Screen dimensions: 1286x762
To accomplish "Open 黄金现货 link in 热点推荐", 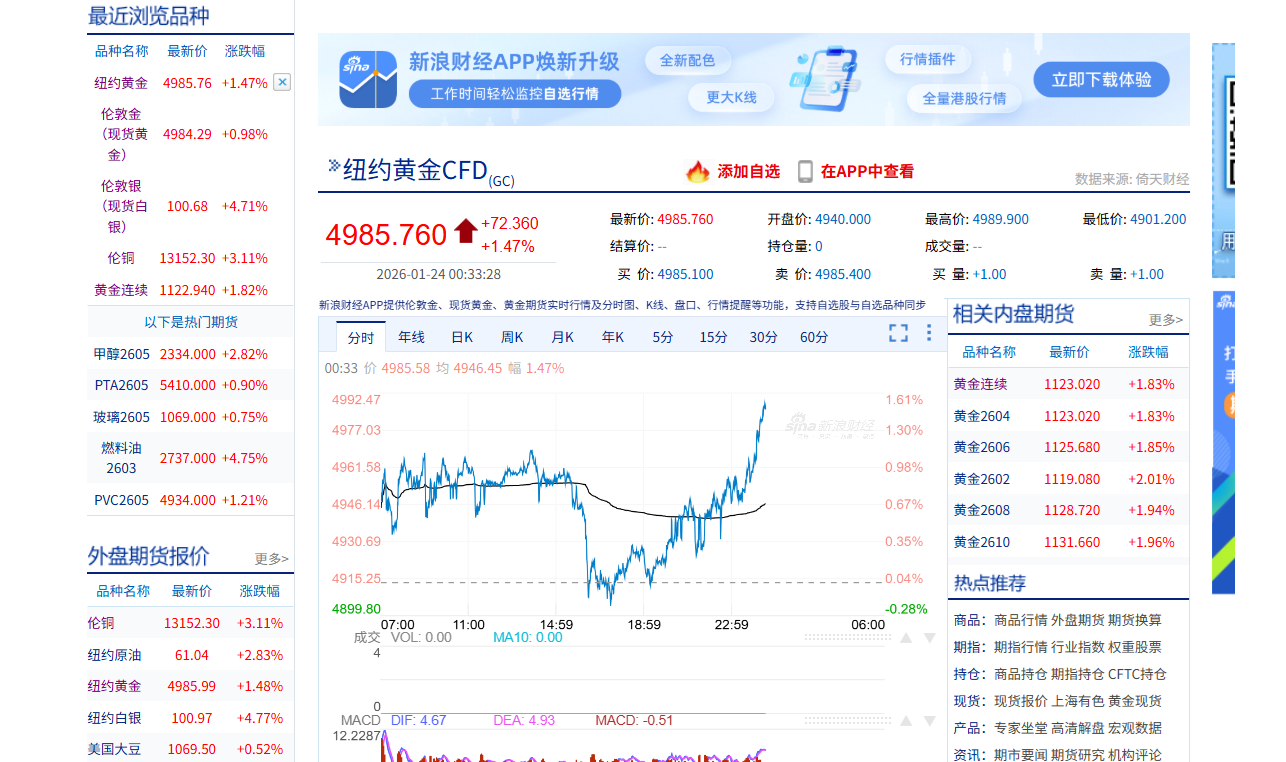I will click(x=1134, y=701).
